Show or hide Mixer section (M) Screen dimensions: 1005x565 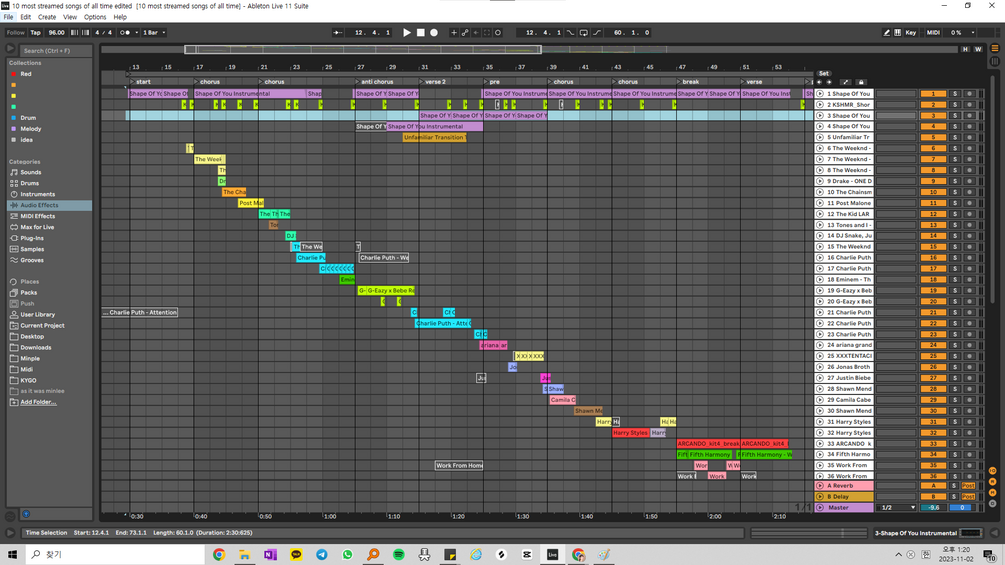[x=992, y=493]
